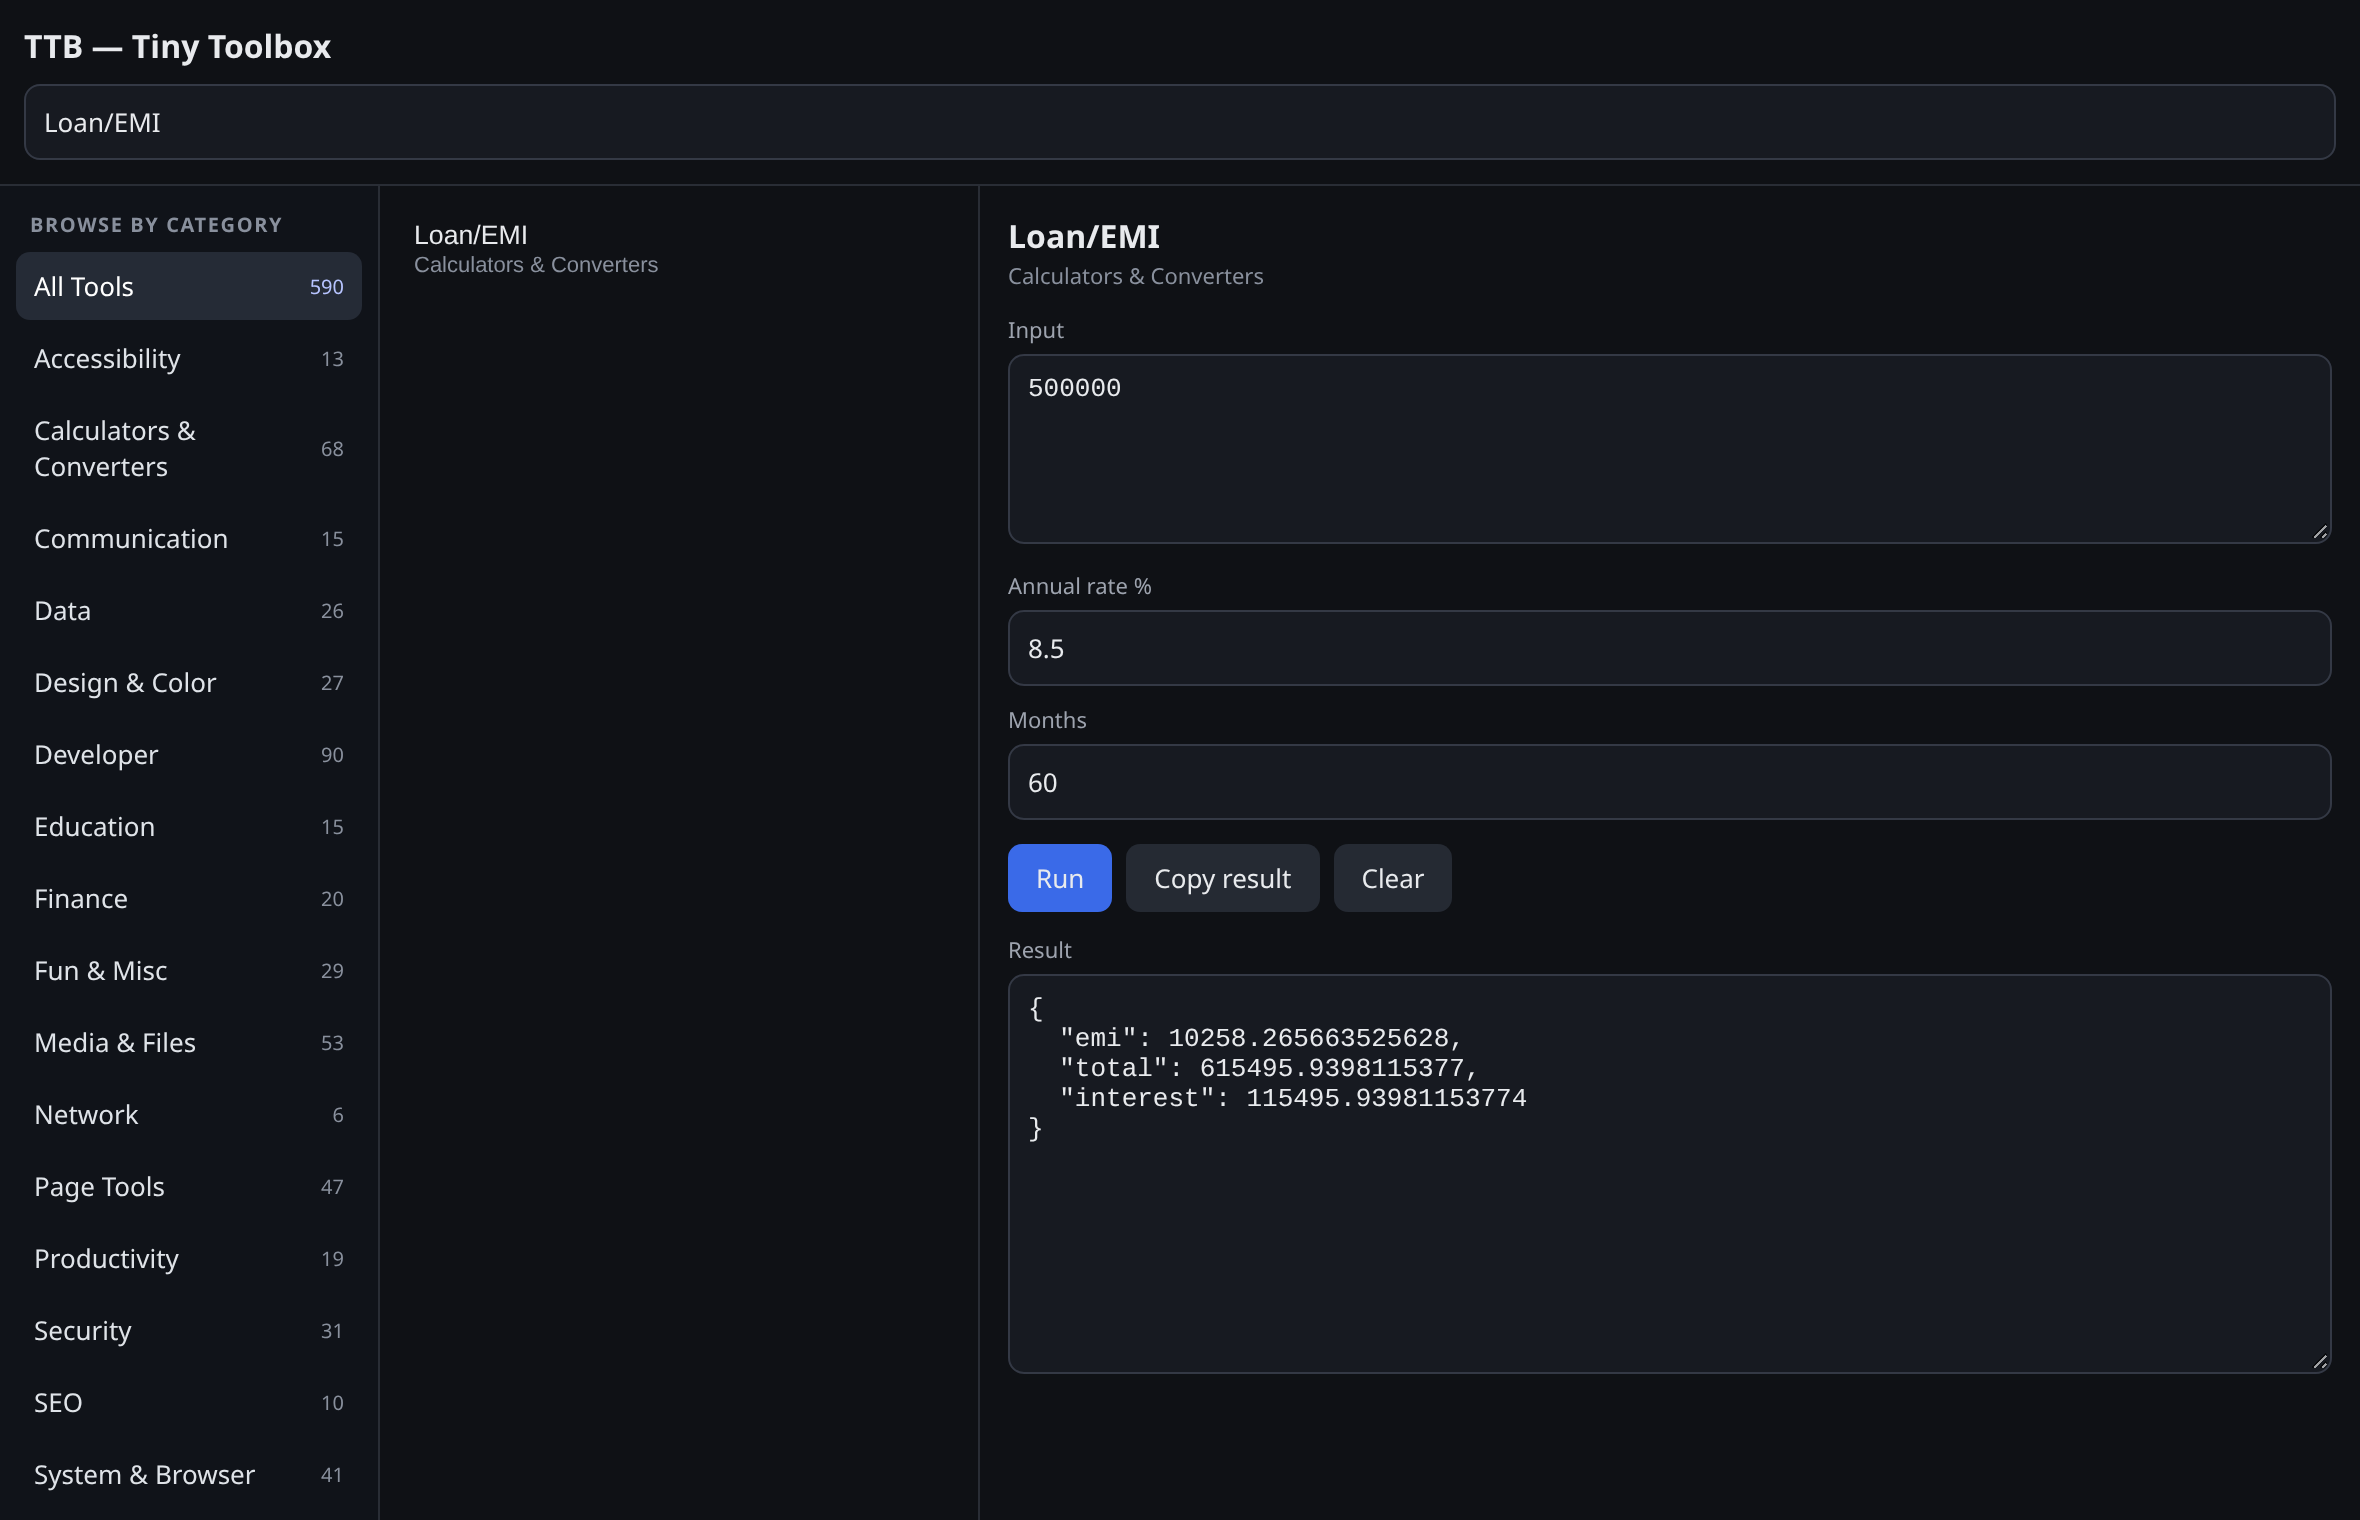Image resolution: width=2360 pixels, height=1520 pixels.
Task: Select the SEO category
Action: (x=189, y=1402)
